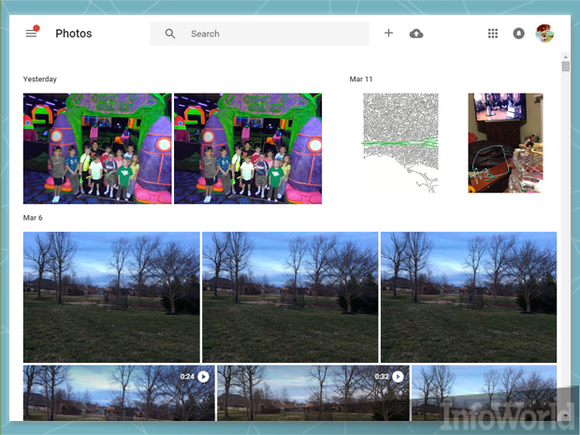This screenshot has width=580, height=435.
Task: Open the account profile avatar
Action: [544, 33]
